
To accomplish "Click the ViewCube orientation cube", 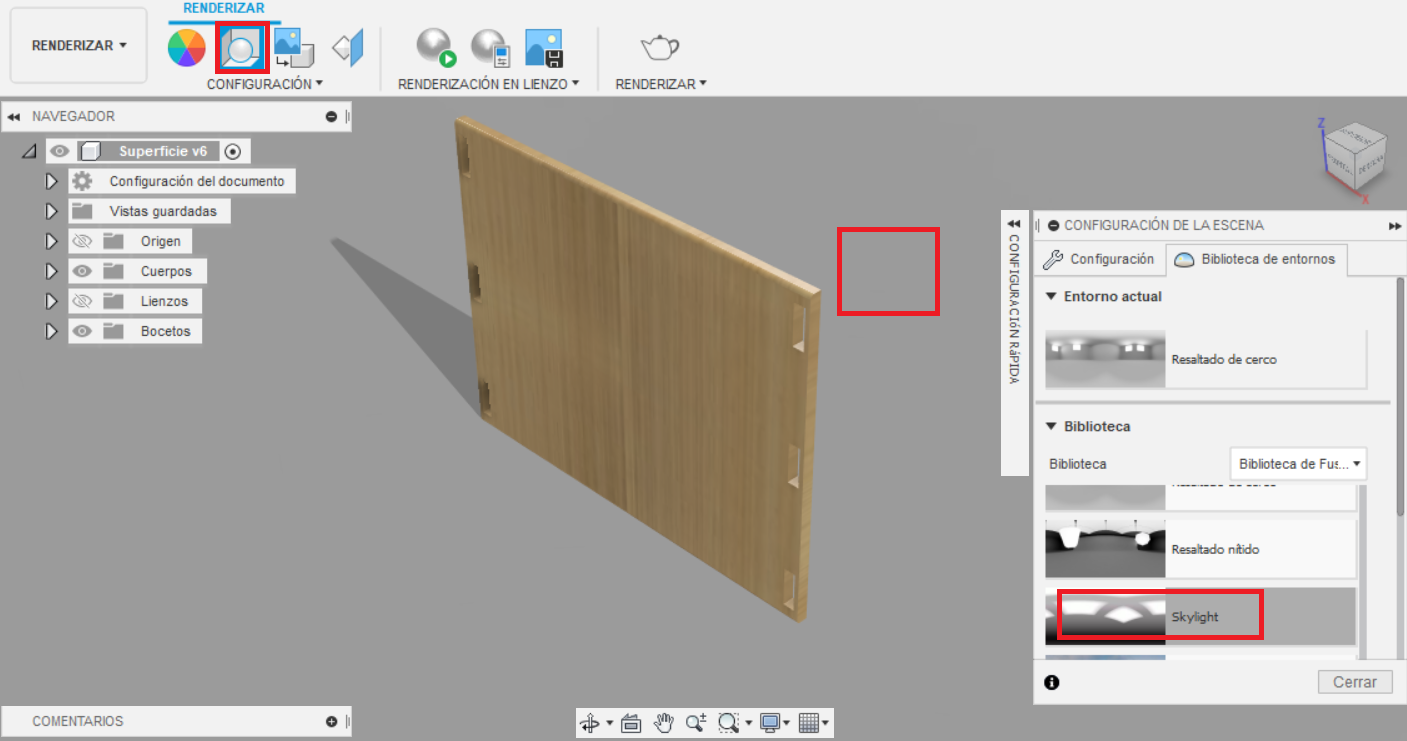I will (x=1356, y=156).
